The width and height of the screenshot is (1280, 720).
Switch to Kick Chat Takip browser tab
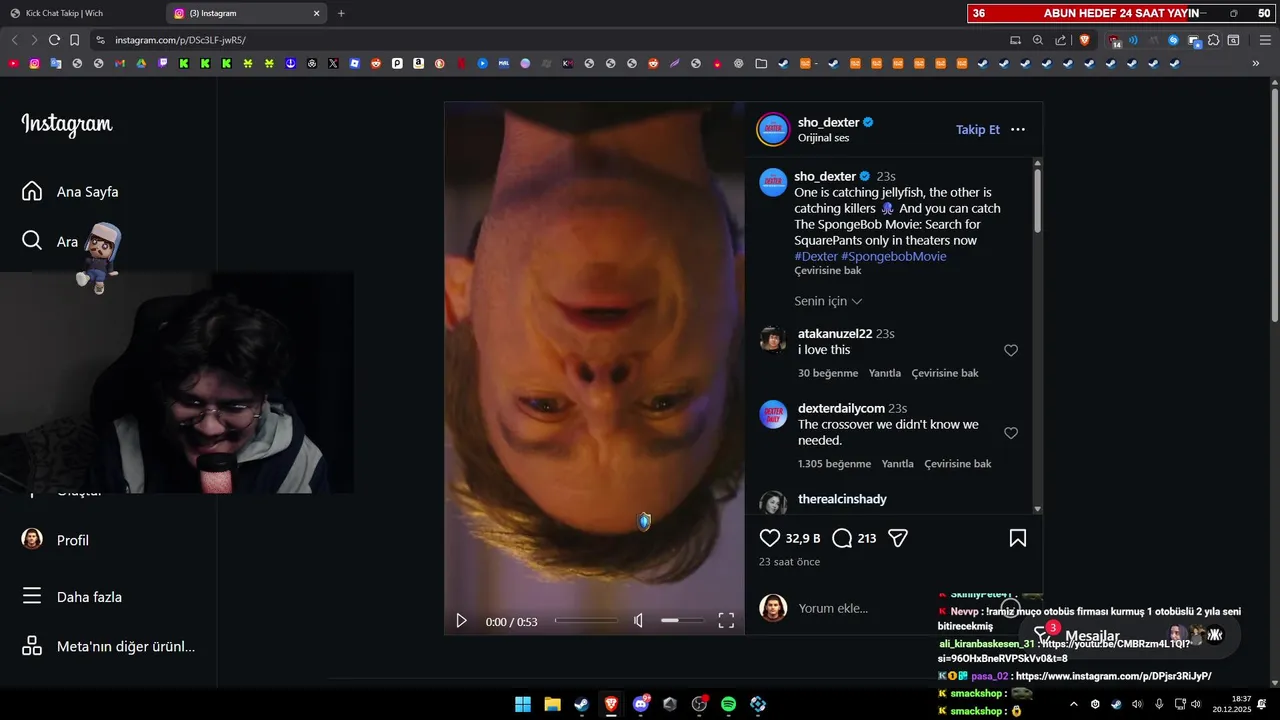click(x=82, y=13)
